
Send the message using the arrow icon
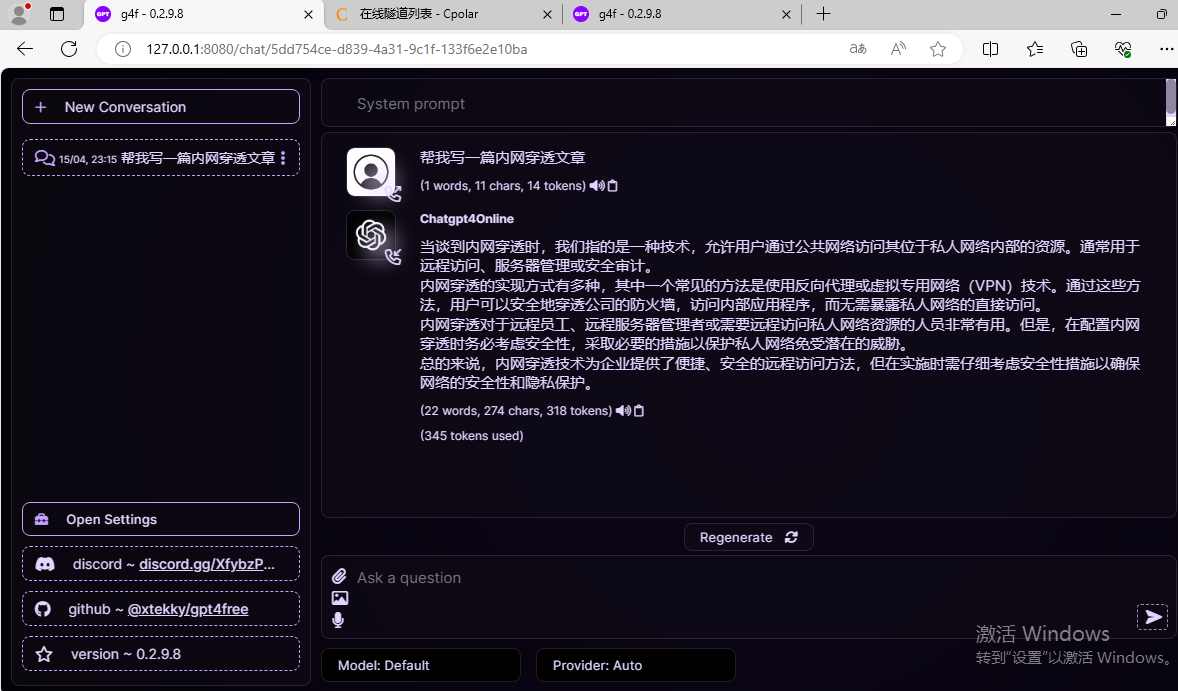[1152, 617]
